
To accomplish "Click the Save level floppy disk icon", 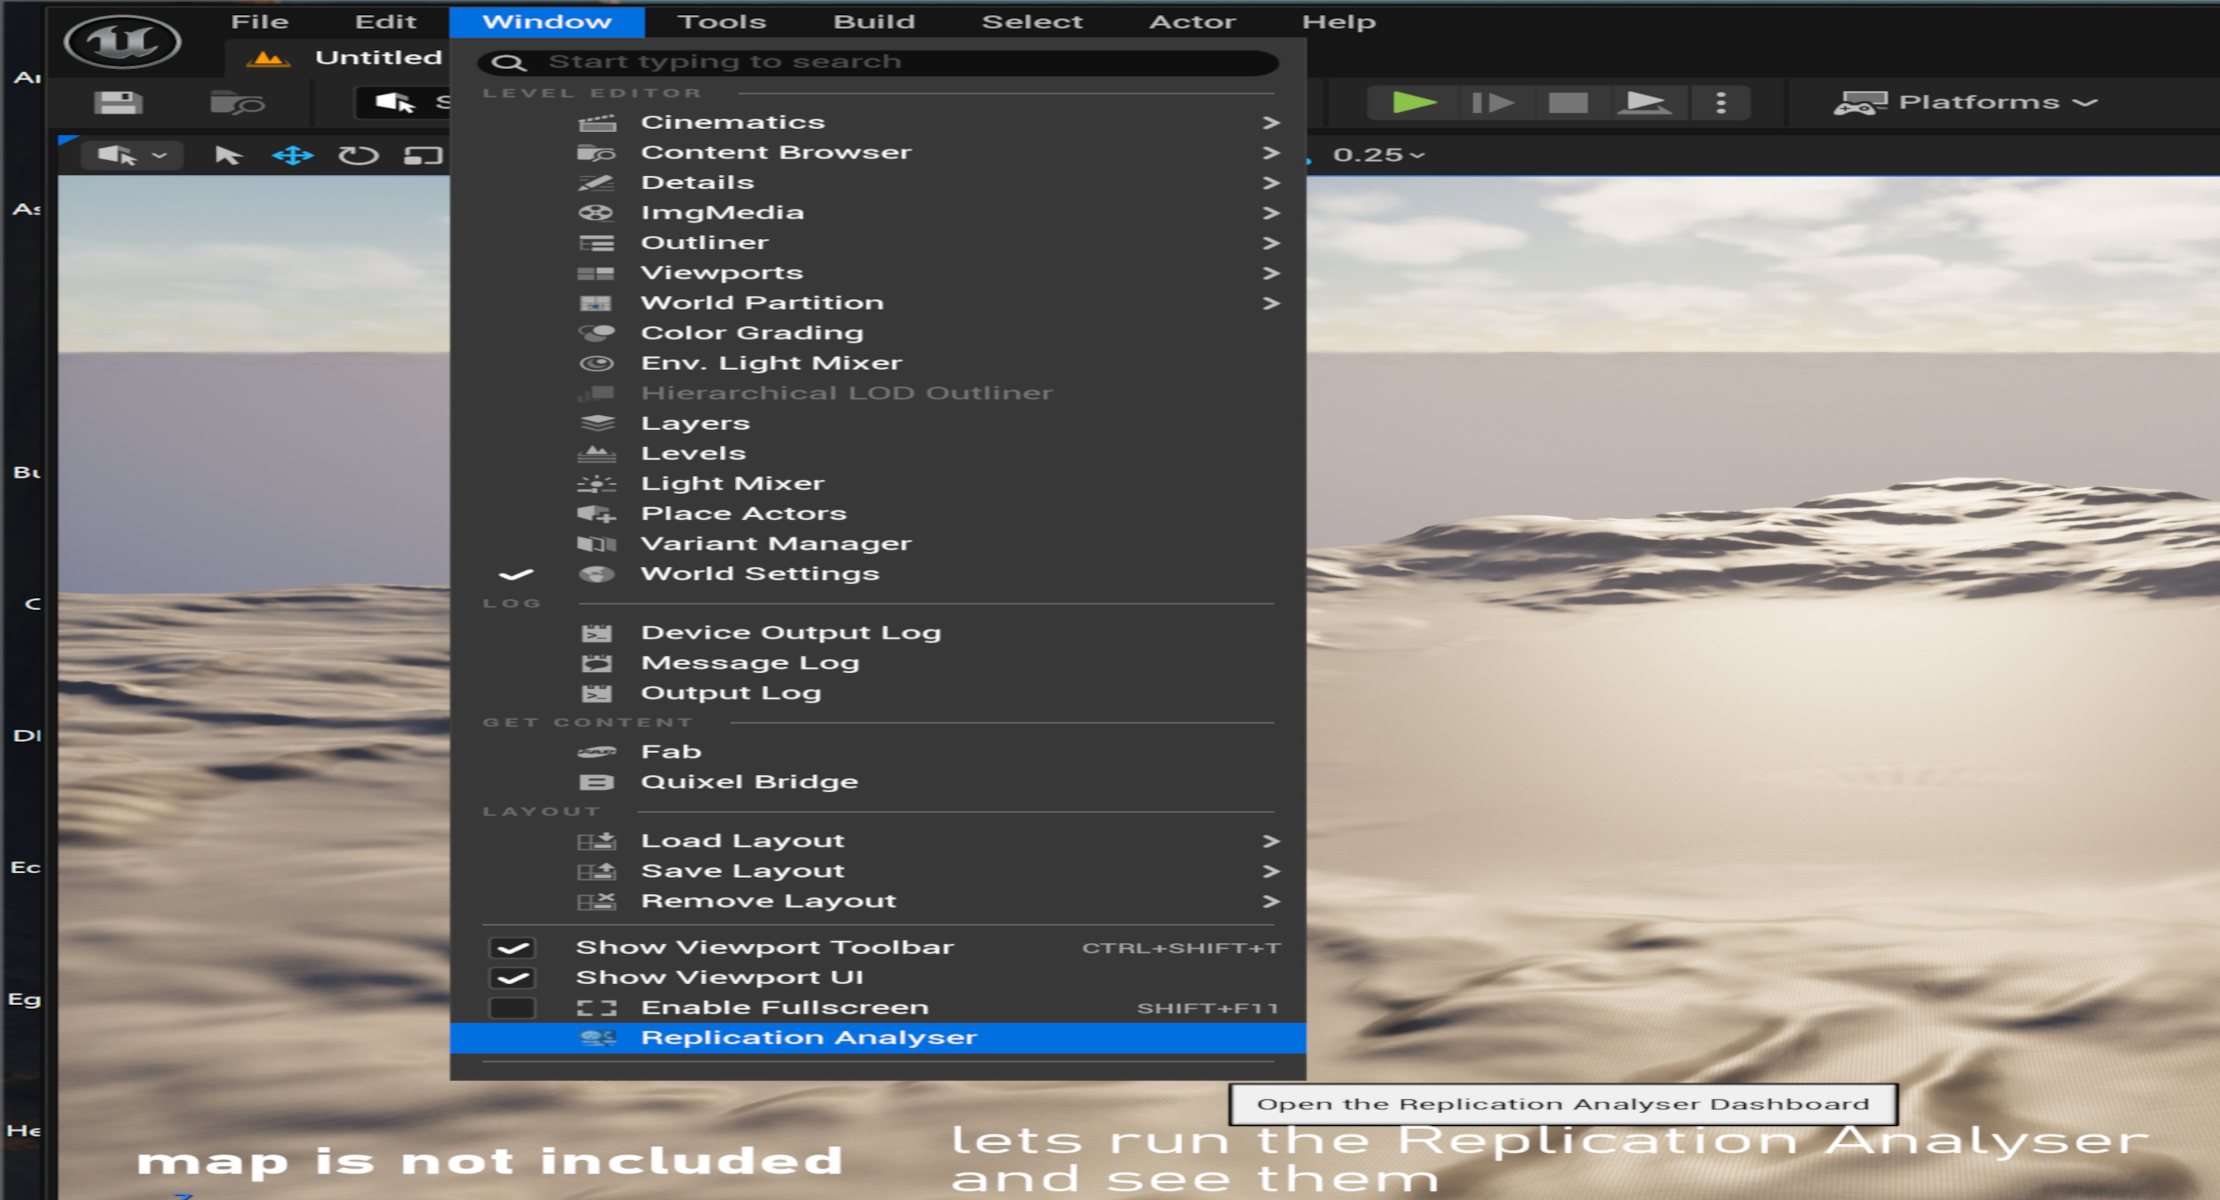I will click(118, 102).
